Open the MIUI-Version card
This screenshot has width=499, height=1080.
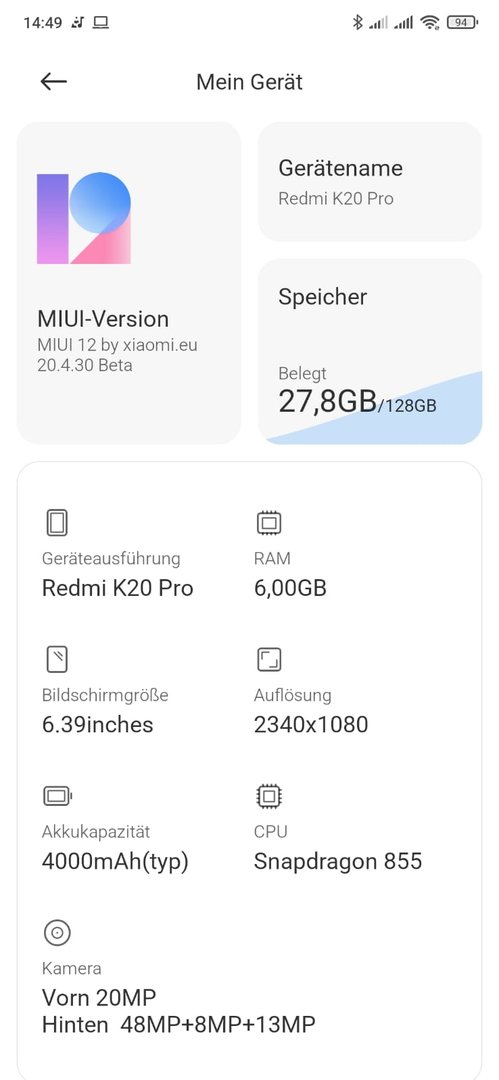coord(129,283)
